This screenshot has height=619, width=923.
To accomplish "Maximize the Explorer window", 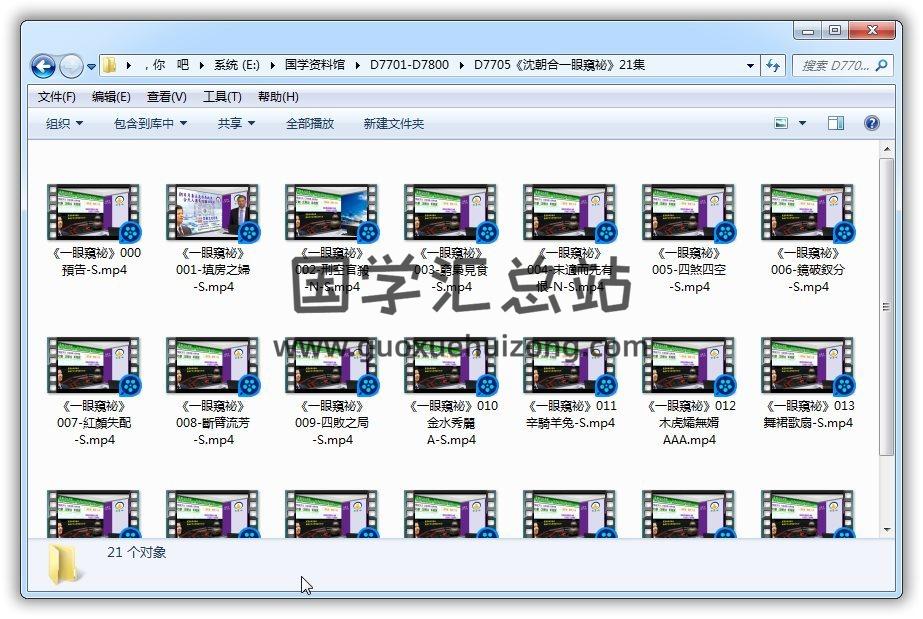I will pyautogui.click(x=835, y=31).
